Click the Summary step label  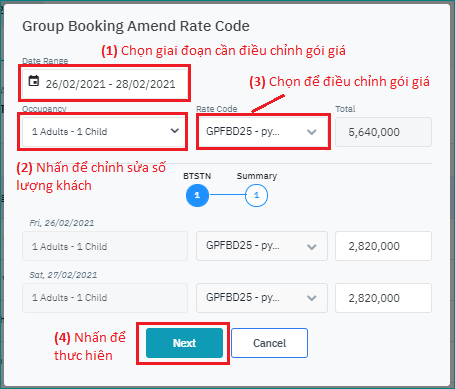[257, 176]
